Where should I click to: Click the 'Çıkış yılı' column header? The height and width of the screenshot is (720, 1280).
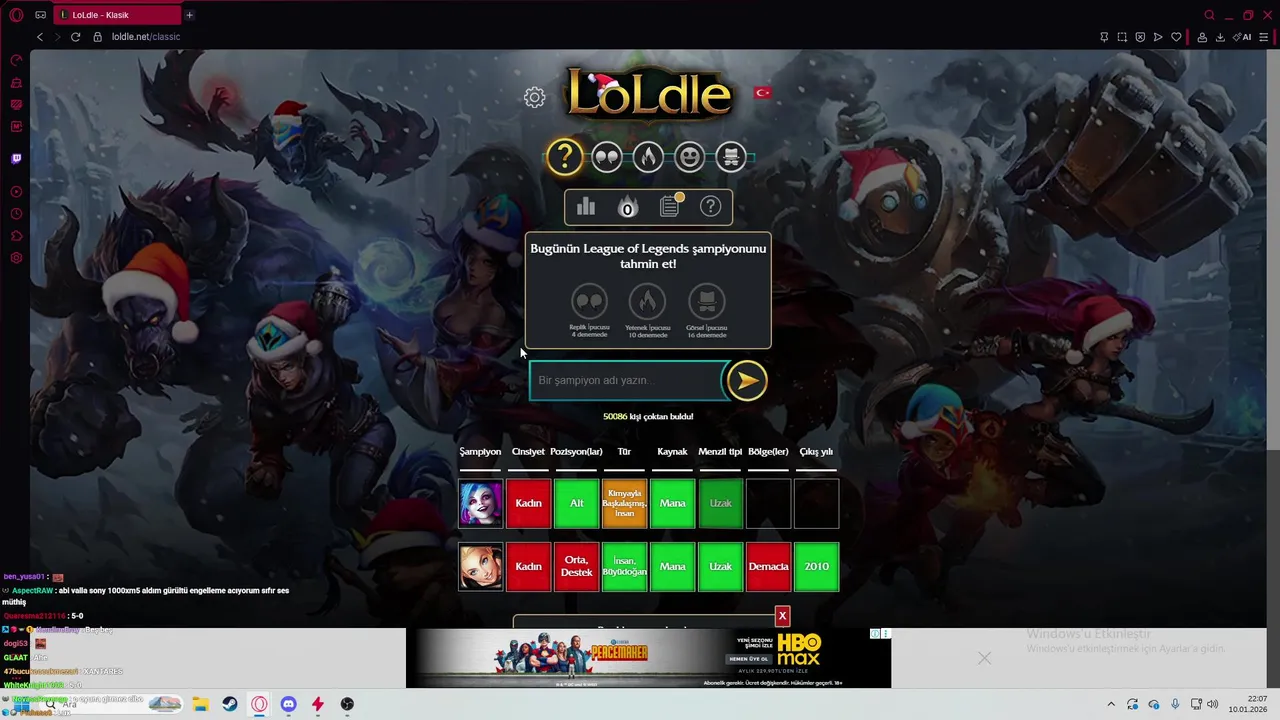pyautogui.click(x=816, y=452)
